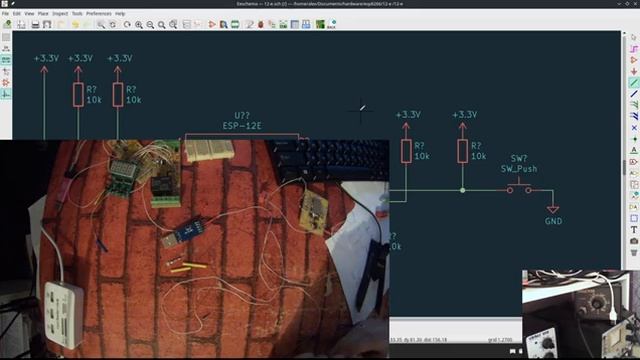Screen dimensions: 640x360
Task: Select the Place Junction tool
Action: coord(634,139)
